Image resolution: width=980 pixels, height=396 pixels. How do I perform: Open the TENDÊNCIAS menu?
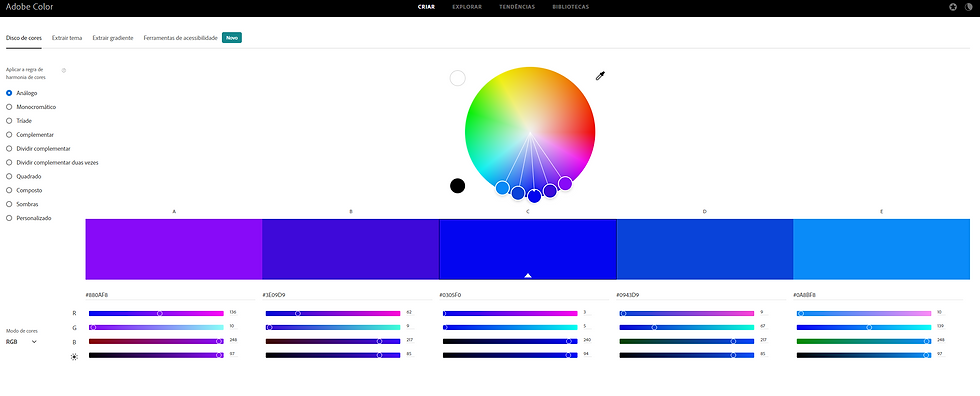[x=517, y=7]
